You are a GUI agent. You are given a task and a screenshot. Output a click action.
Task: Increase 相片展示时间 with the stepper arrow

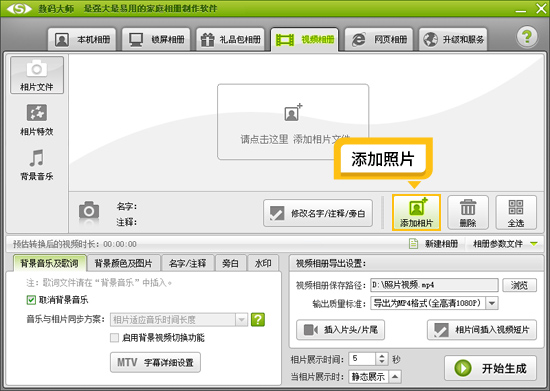[382, 356]
